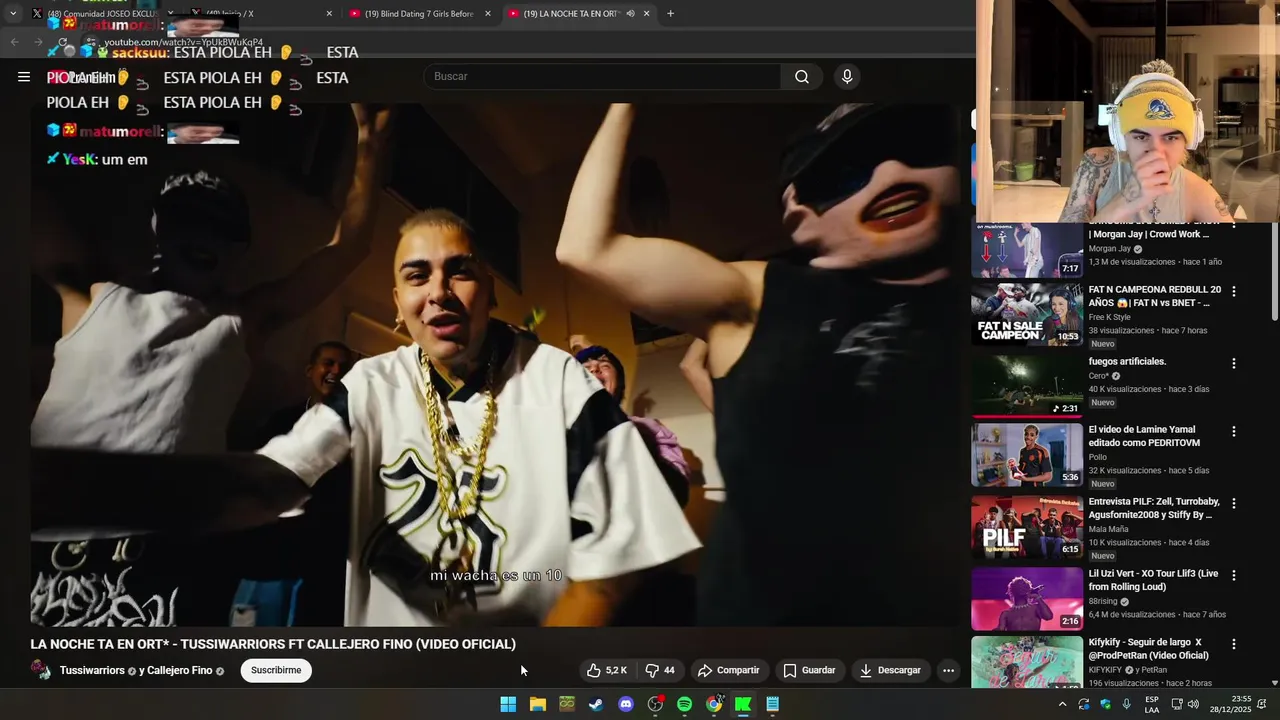The height and width of the screenshot is (720, 1280).
Task: Open Lil Uzi Vert XO Tour Llif3 title
Action: [x=1153, y=580]
